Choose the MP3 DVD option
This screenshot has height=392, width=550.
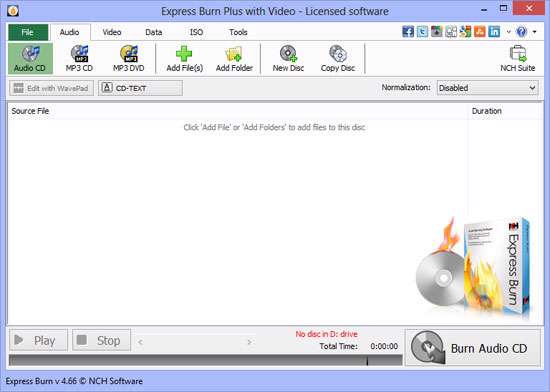(x=128, y=59)
